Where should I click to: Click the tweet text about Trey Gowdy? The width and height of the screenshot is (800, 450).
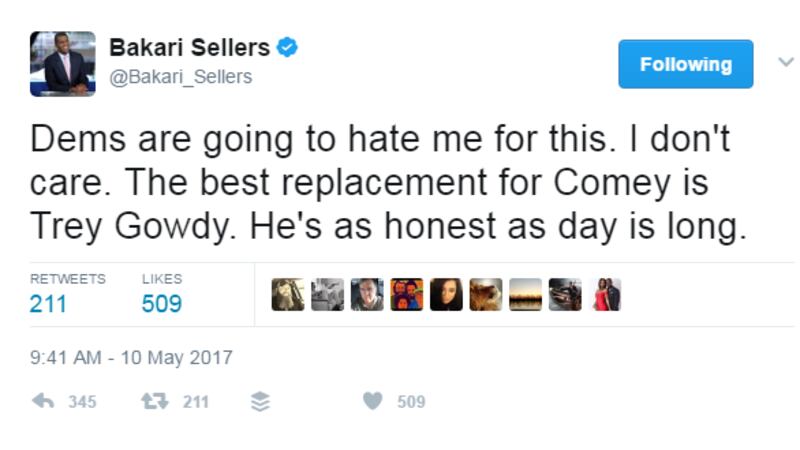coord(390,184)
